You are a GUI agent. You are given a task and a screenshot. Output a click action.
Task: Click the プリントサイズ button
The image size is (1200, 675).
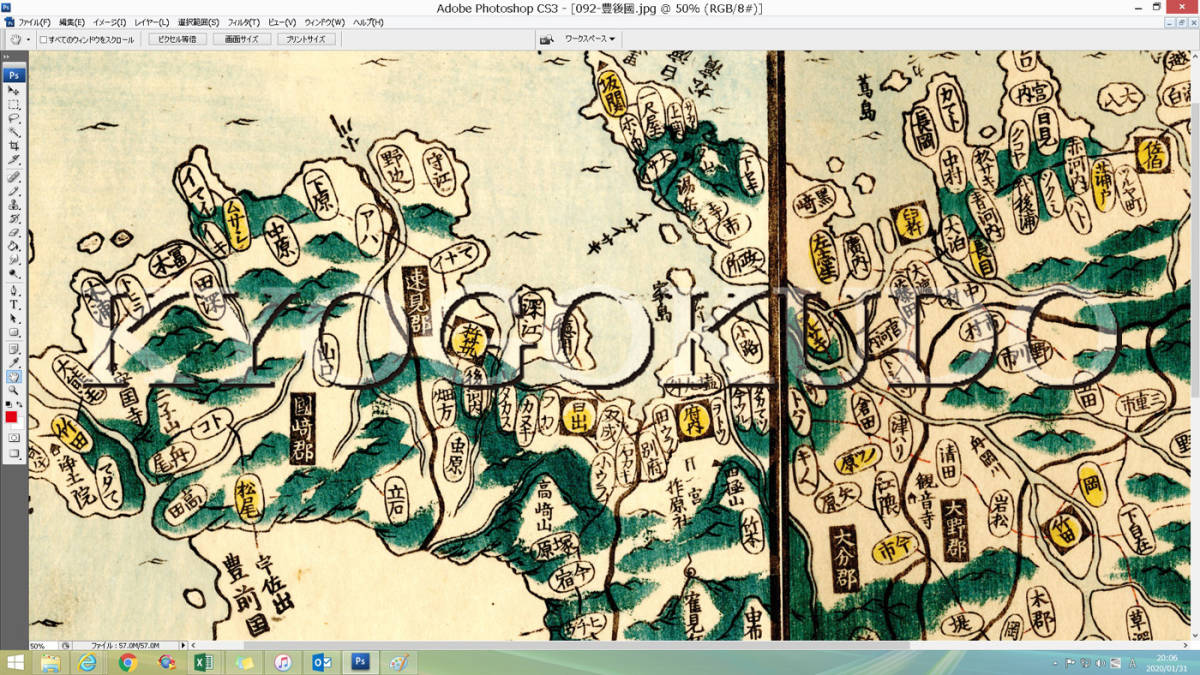coord(305,39)
